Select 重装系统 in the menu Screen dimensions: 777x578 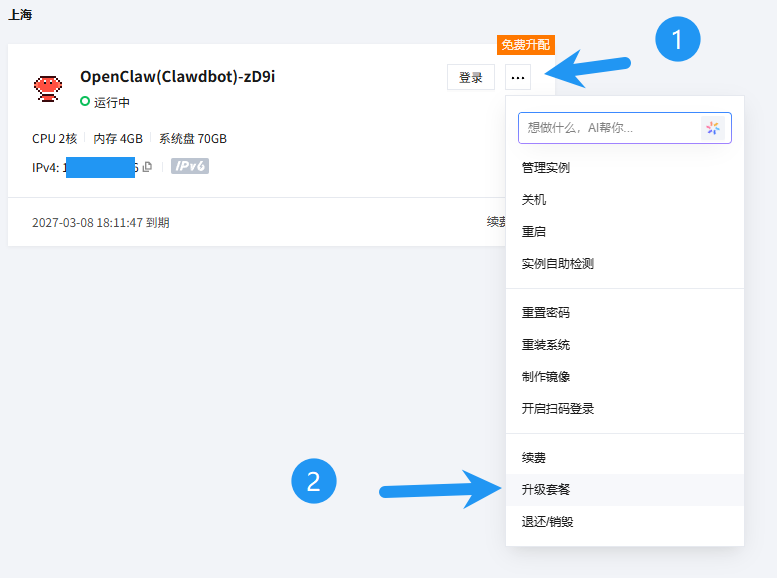click(545, 345)
